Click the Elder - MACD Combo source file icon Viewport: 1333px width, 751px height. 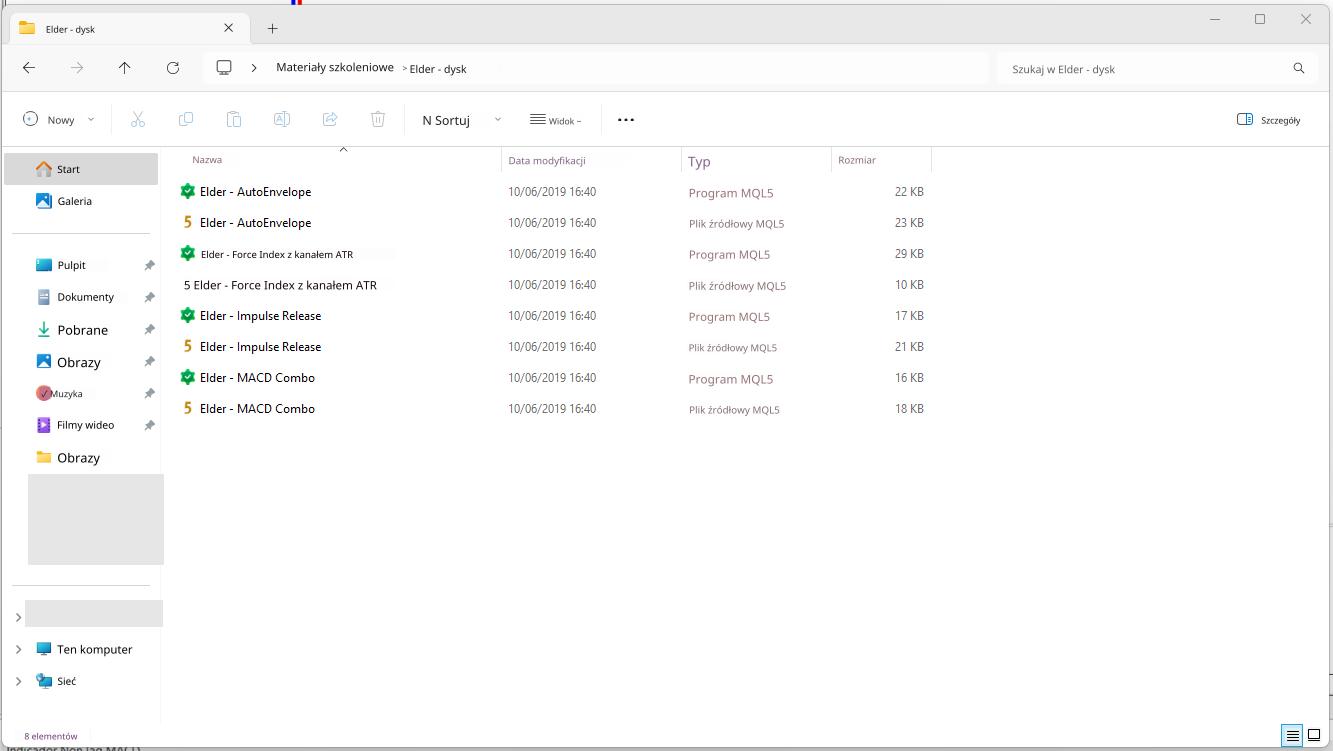coord(187,408)
